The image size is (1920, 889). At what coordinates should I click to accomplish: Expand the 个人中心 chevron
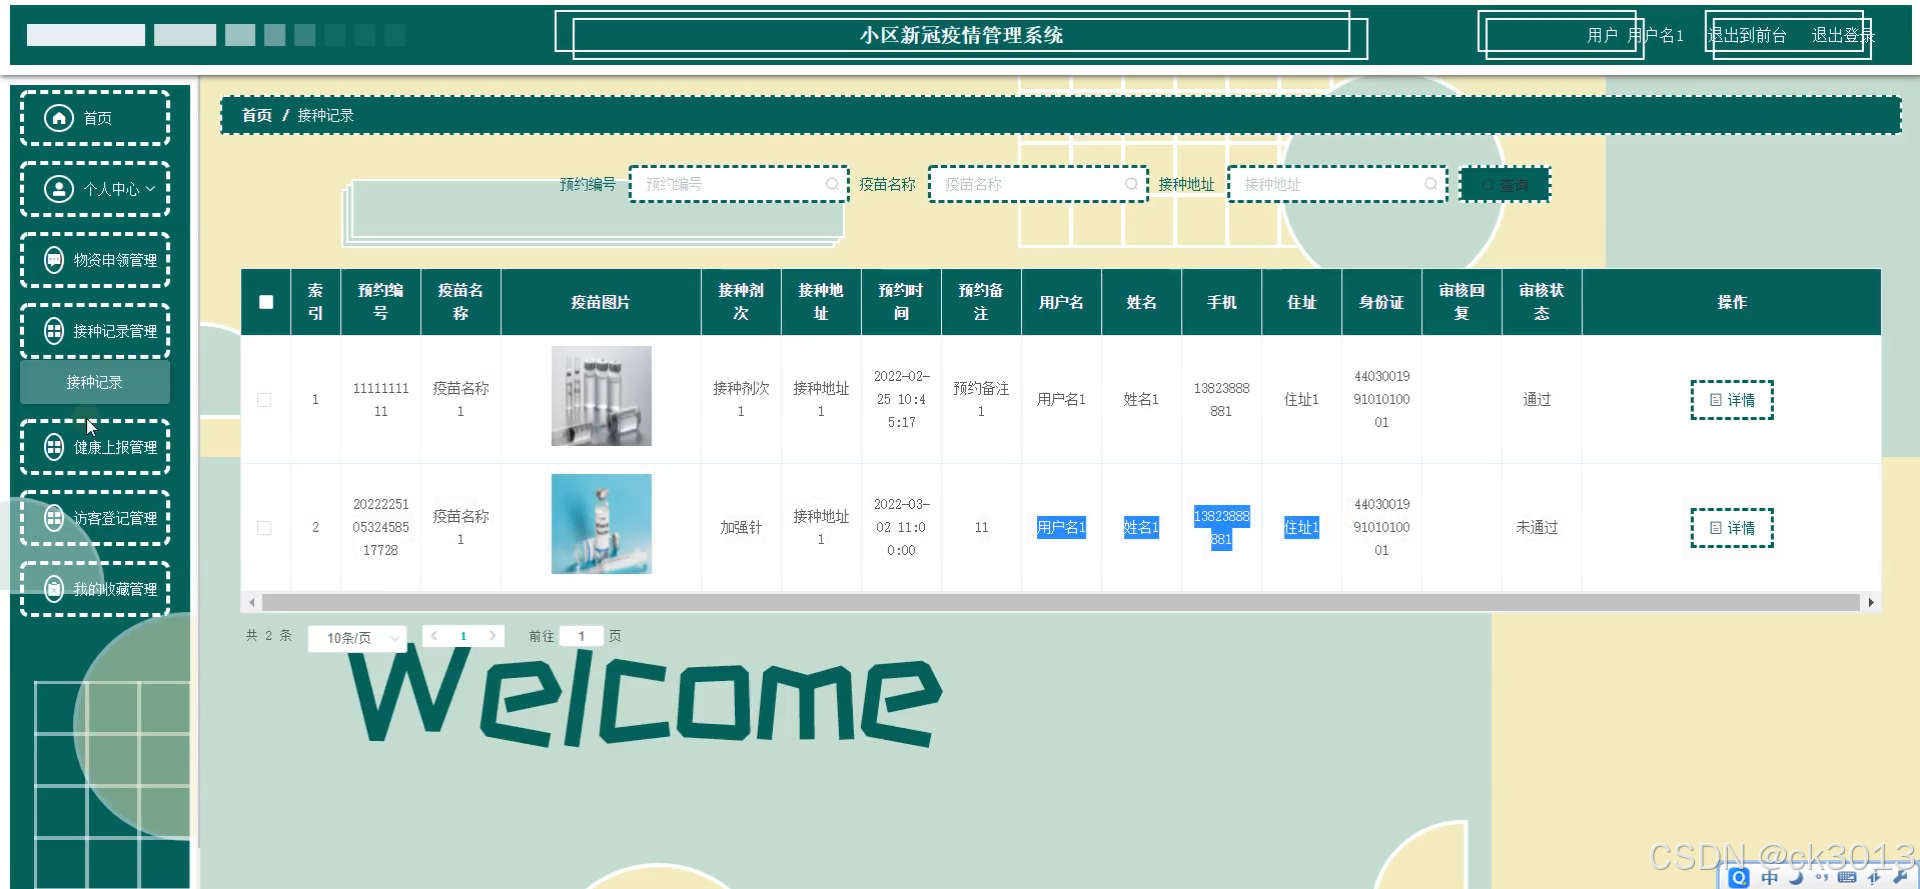[x=151, y=188]
